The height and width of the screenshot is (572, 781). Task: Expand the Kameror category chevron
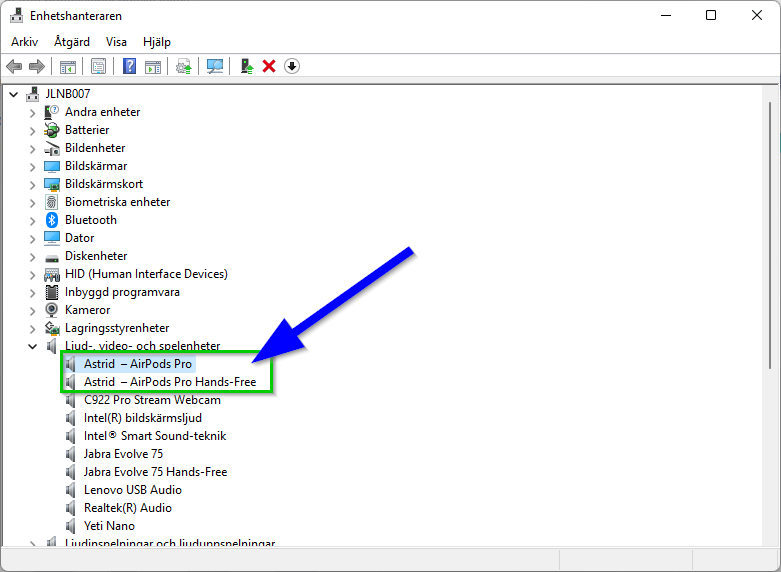(x=33, y=310)
